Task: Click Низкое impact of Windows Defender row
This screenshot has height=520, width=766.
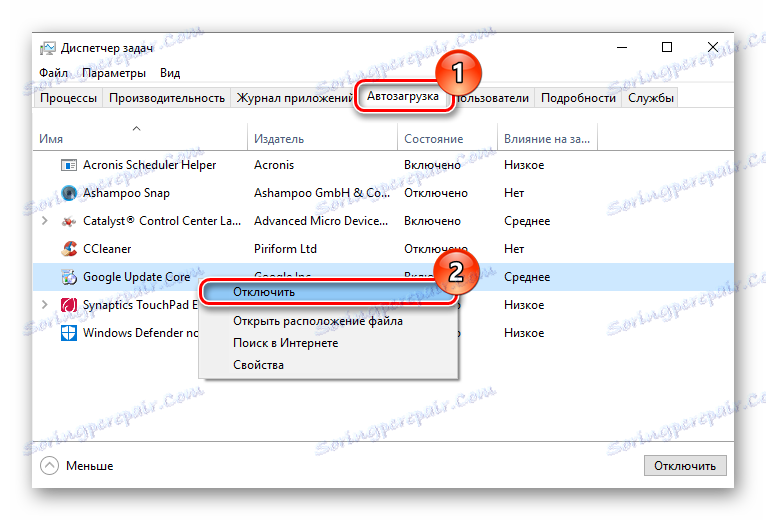Action: (x=524, y=333)
